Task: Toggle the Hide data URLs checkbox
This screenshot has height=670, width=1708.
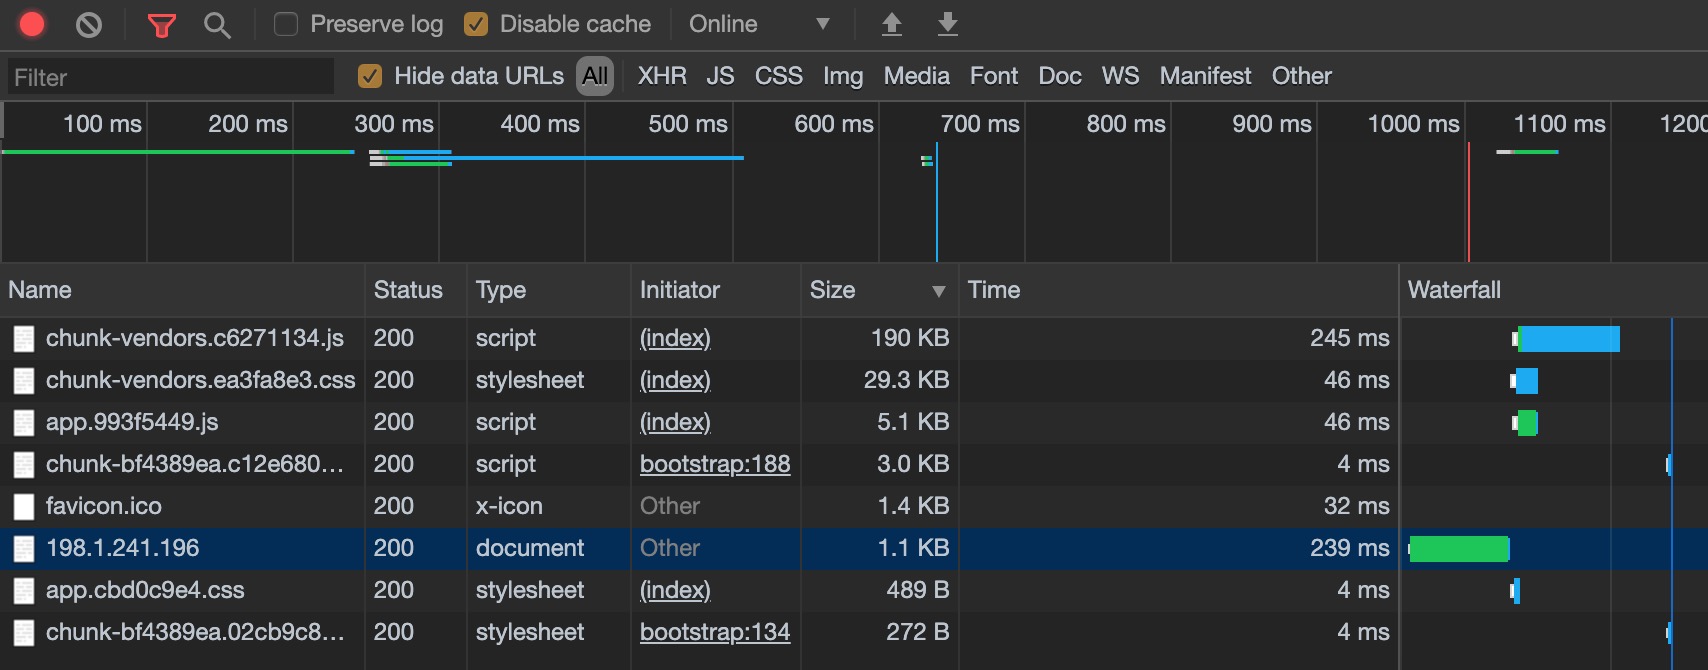Action: click(x=370, y=76)
